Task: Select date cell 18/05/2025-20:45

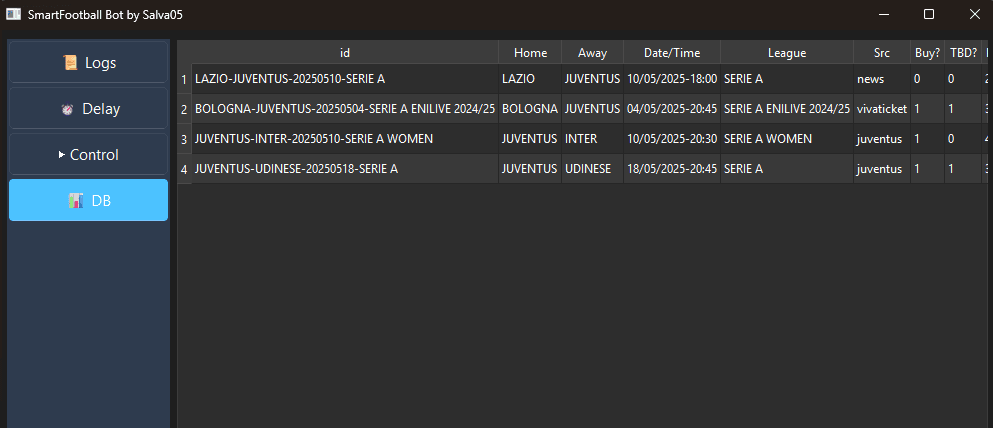Action: click(x=672, y=169)
